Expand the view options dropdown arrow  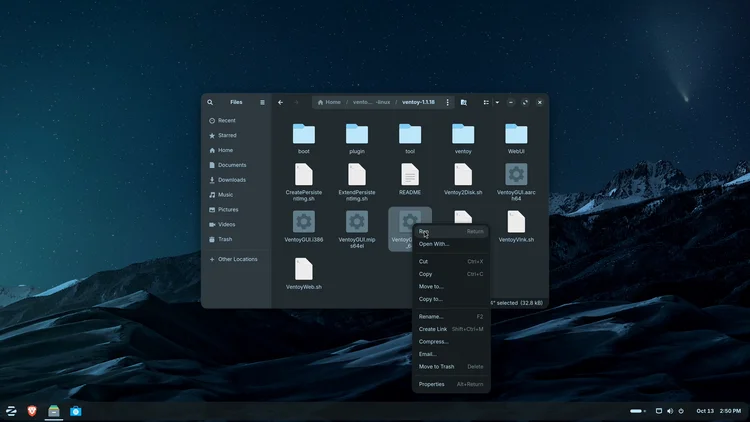click(497, 102)
